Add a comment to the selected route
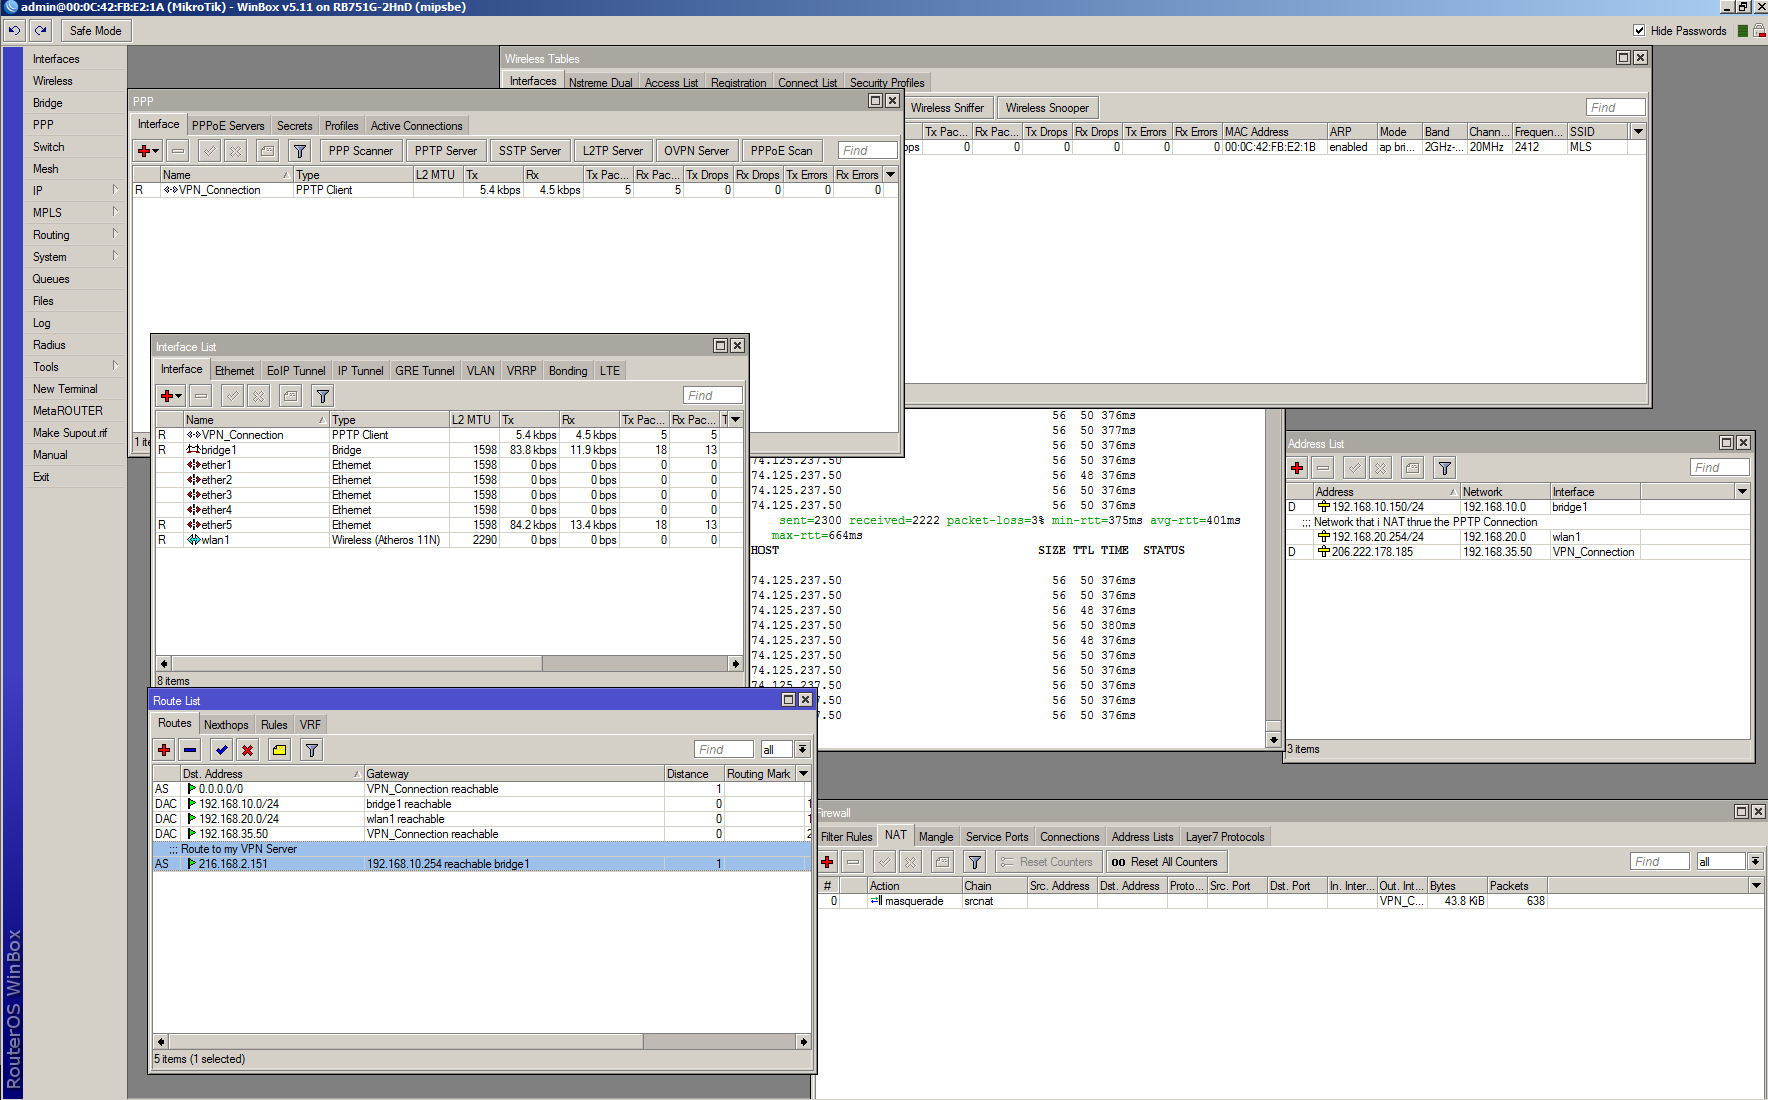The height and width of the screenshot is (1100, 1768). (x=278, y=749)
